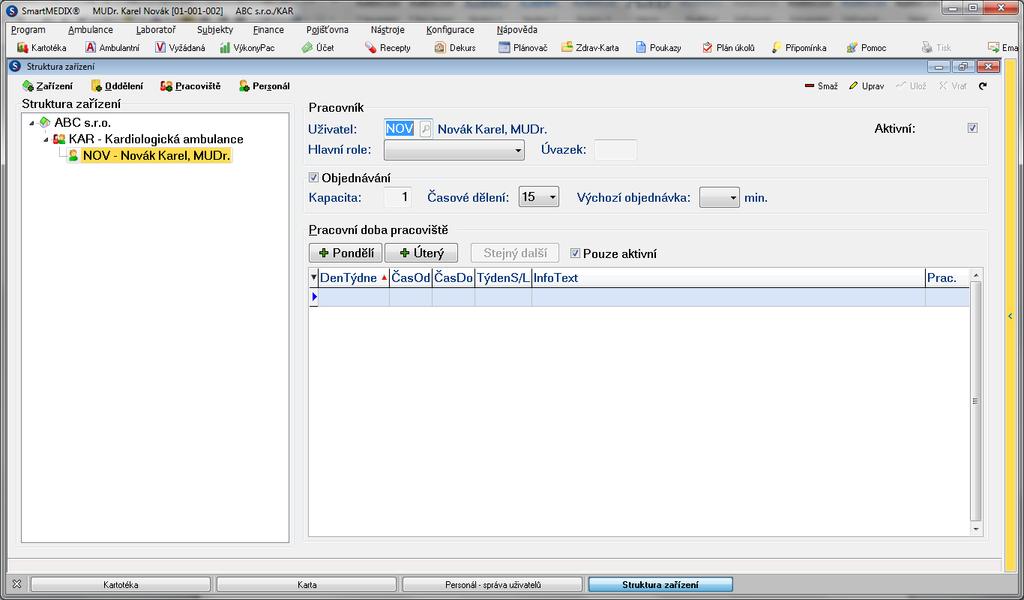Screen dimensions: 1024x600
Task: Click the Stejný další button
Action: [x=515, y=253]
